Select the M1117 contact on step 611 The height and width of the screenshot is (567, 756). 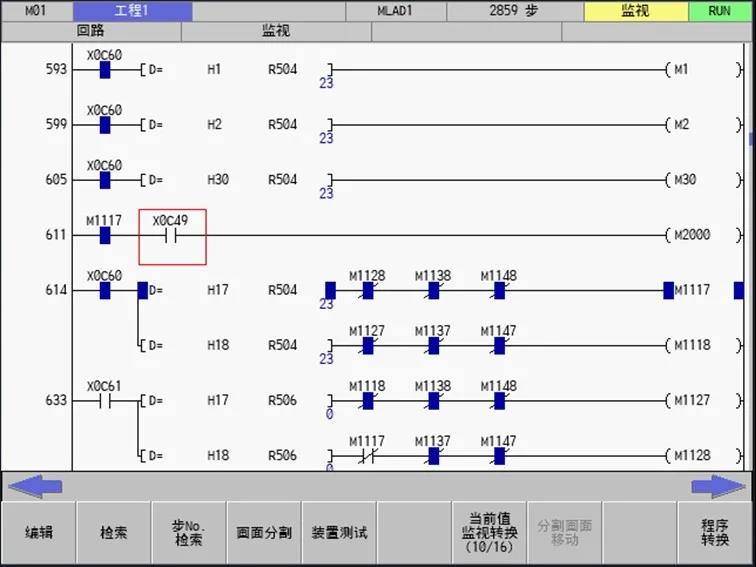coord(104,235)
